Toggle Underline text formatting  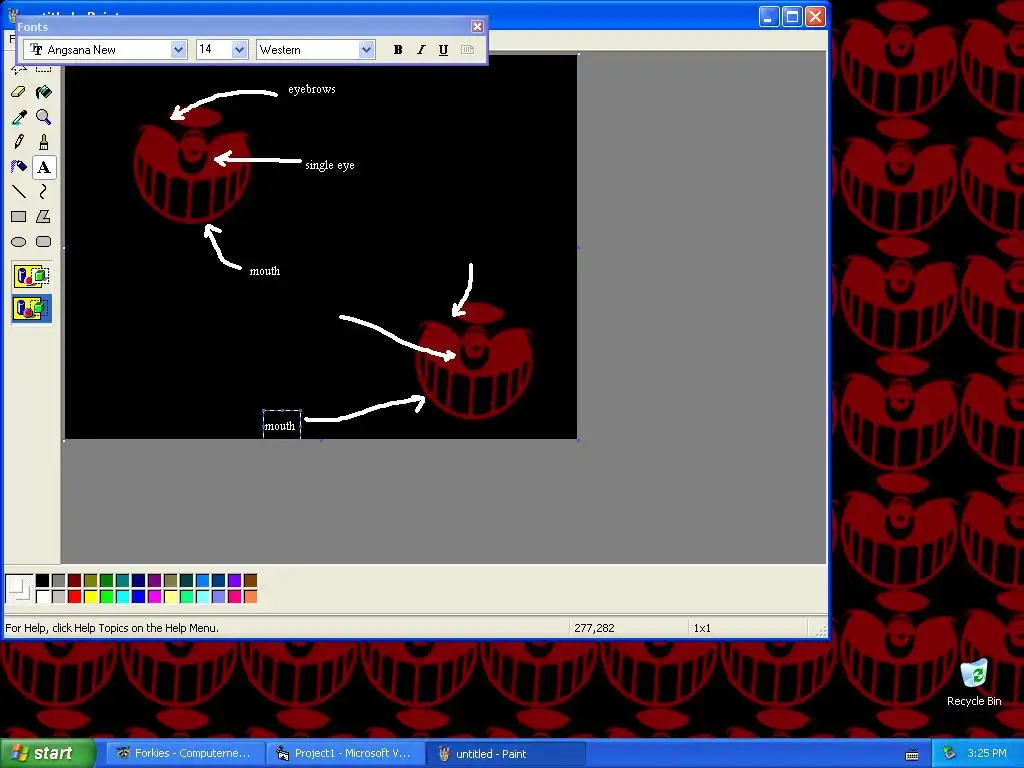[x=443, y=50]
